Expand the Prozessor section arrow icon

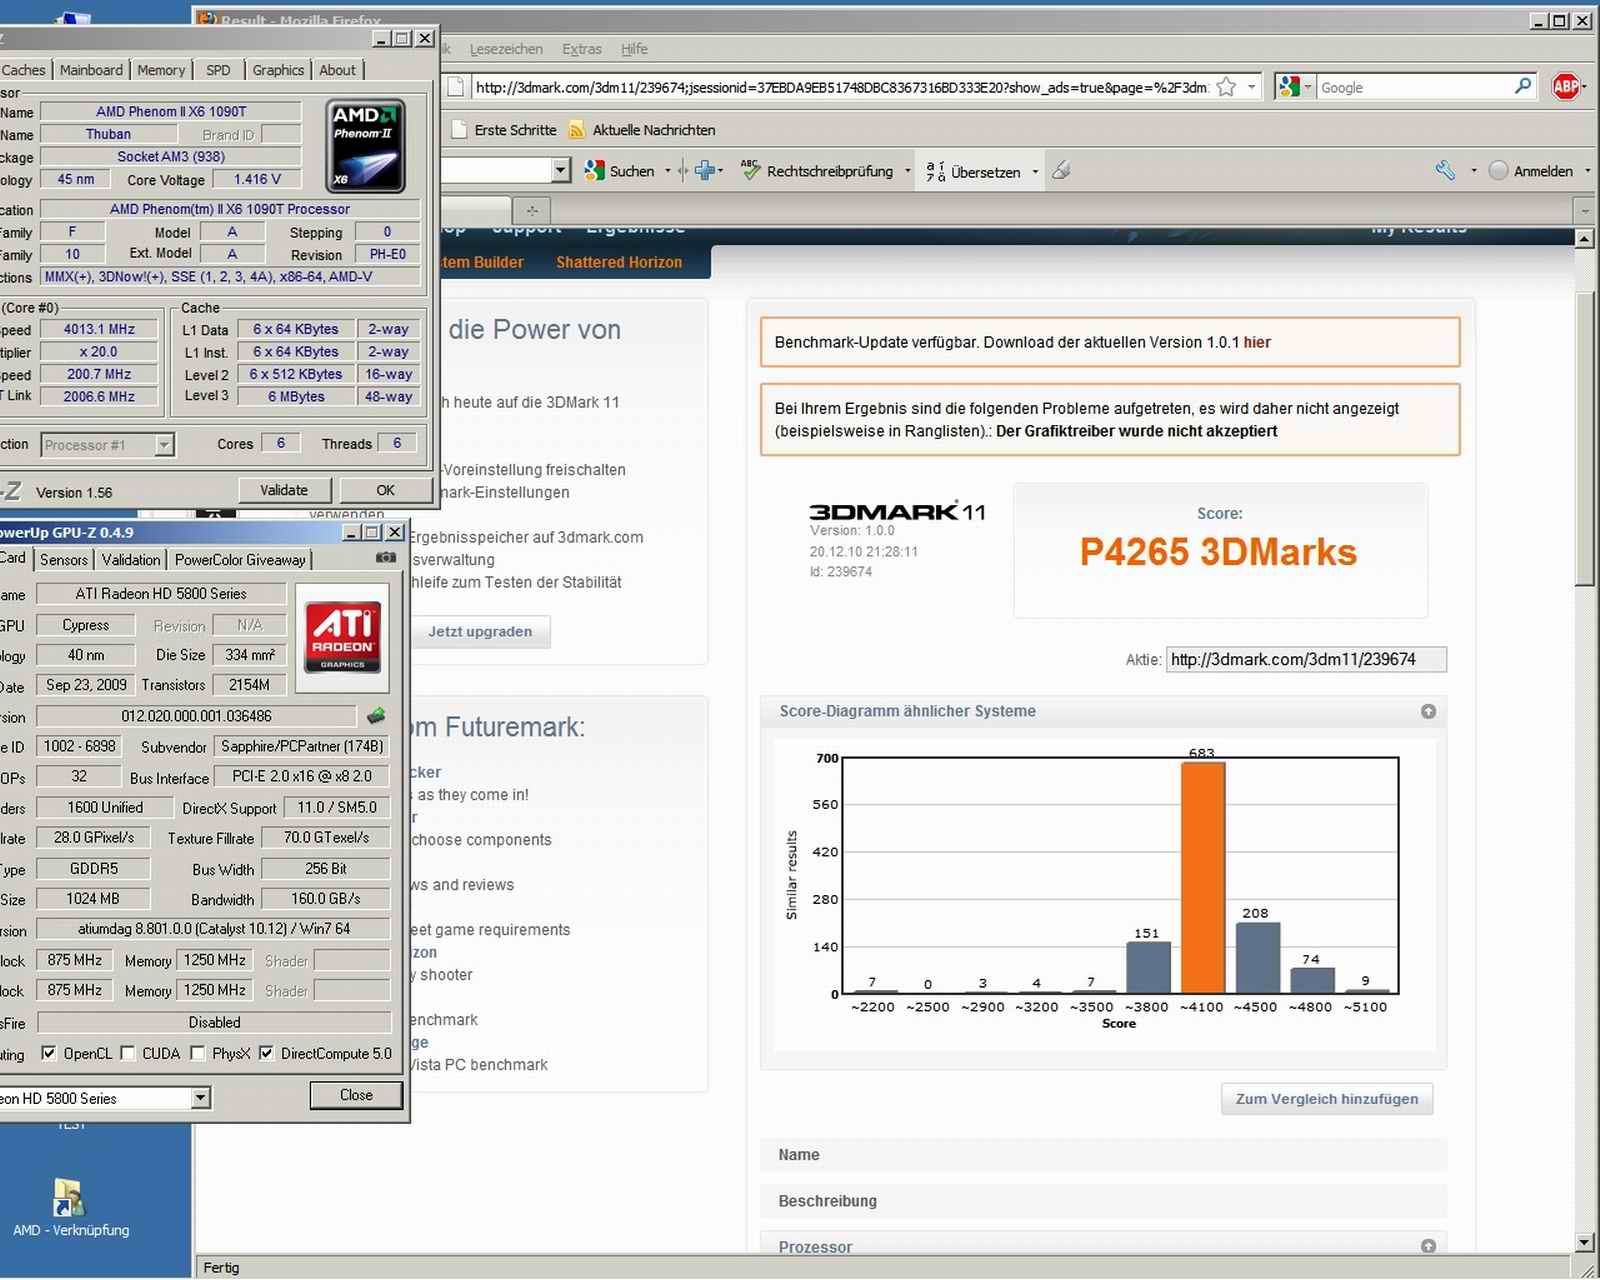(1428, 1246)
